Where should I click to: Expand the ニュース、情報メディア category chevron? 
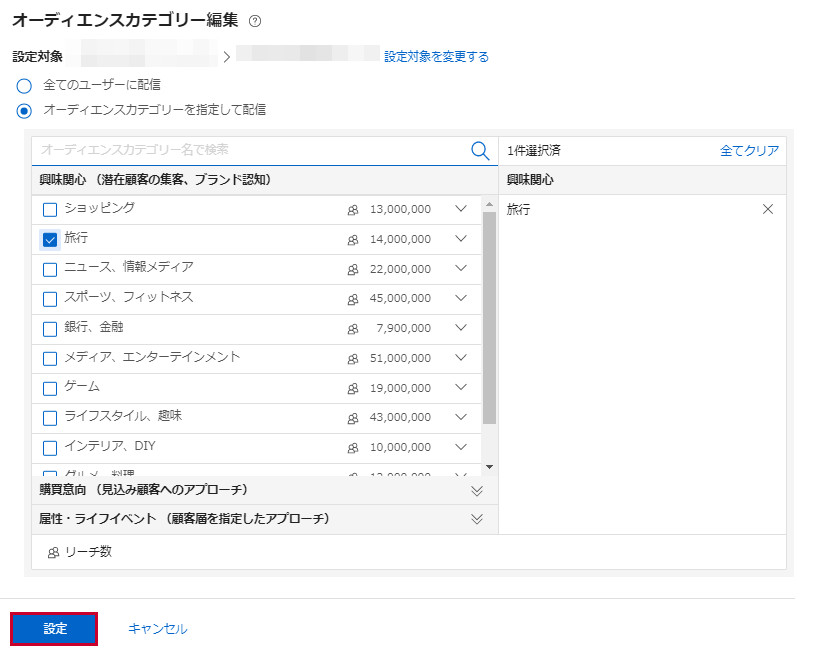(x=461, y=269)
